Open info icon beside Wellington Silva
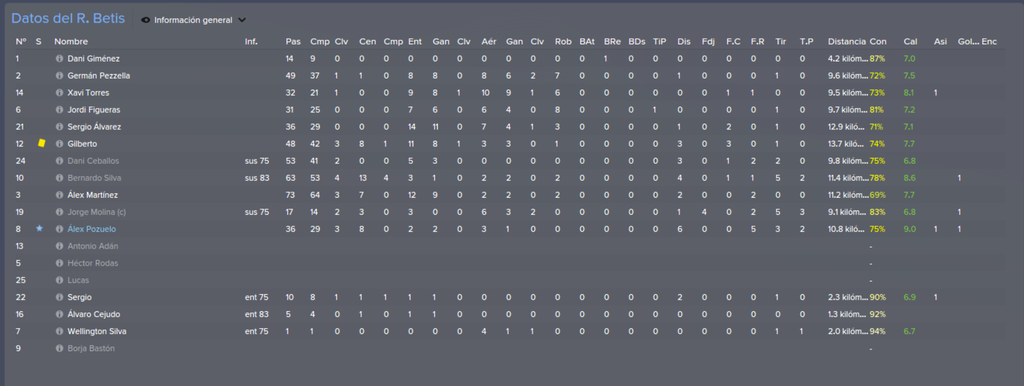The width and height of the screenshot is (1024, 386). [59, 331]
